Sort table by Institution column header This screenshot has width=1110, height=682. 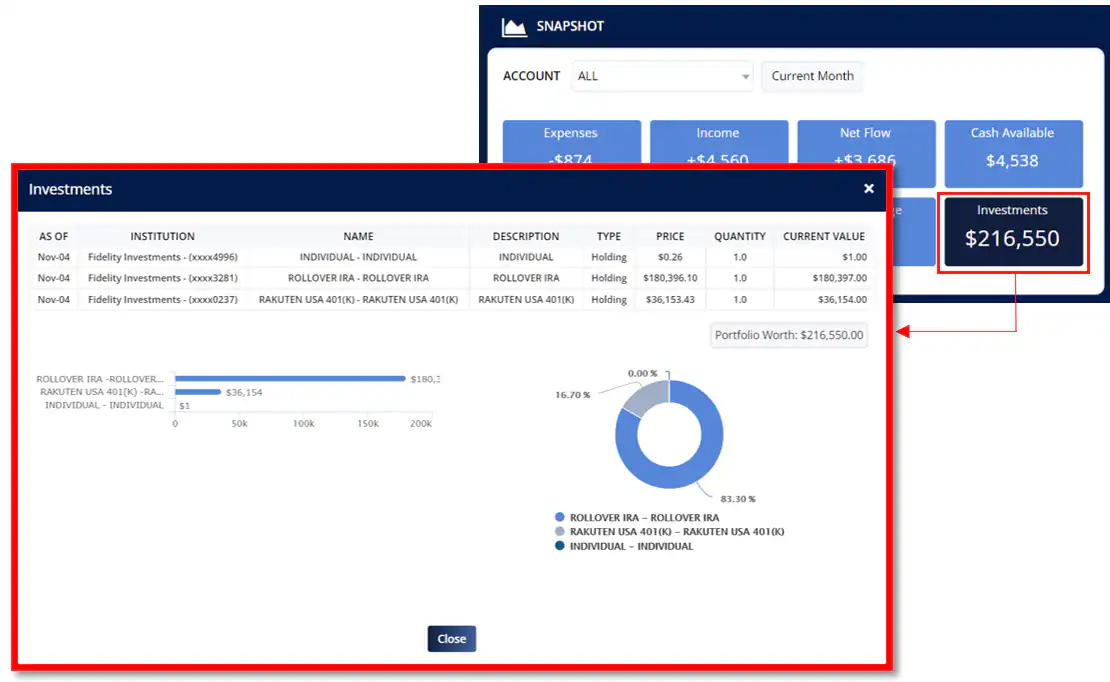pyautogui.click(x=162, y=237)
